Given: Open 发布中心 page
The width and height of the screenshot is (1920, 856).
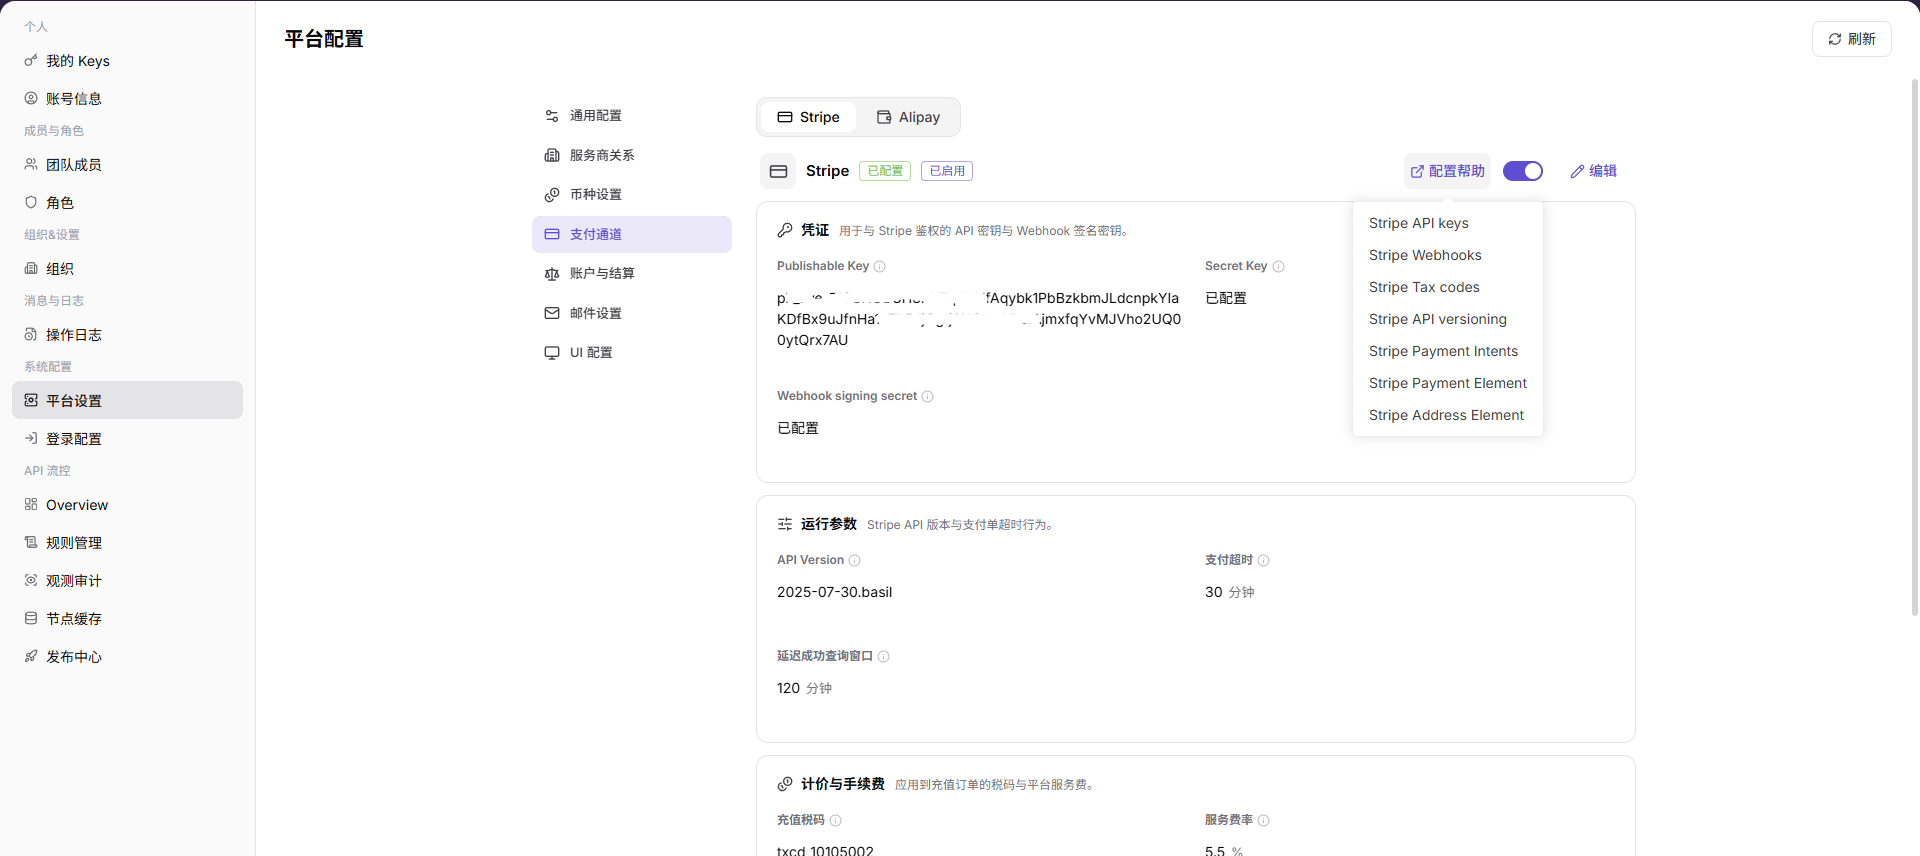Looking at the screenshot, I should pos(127,657).
